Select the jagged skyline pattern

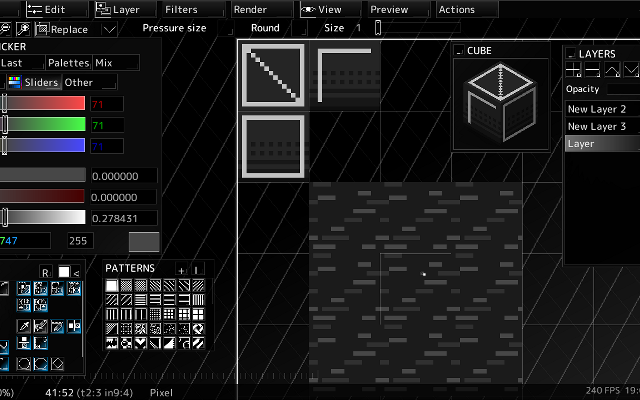[x=112, y=343]
